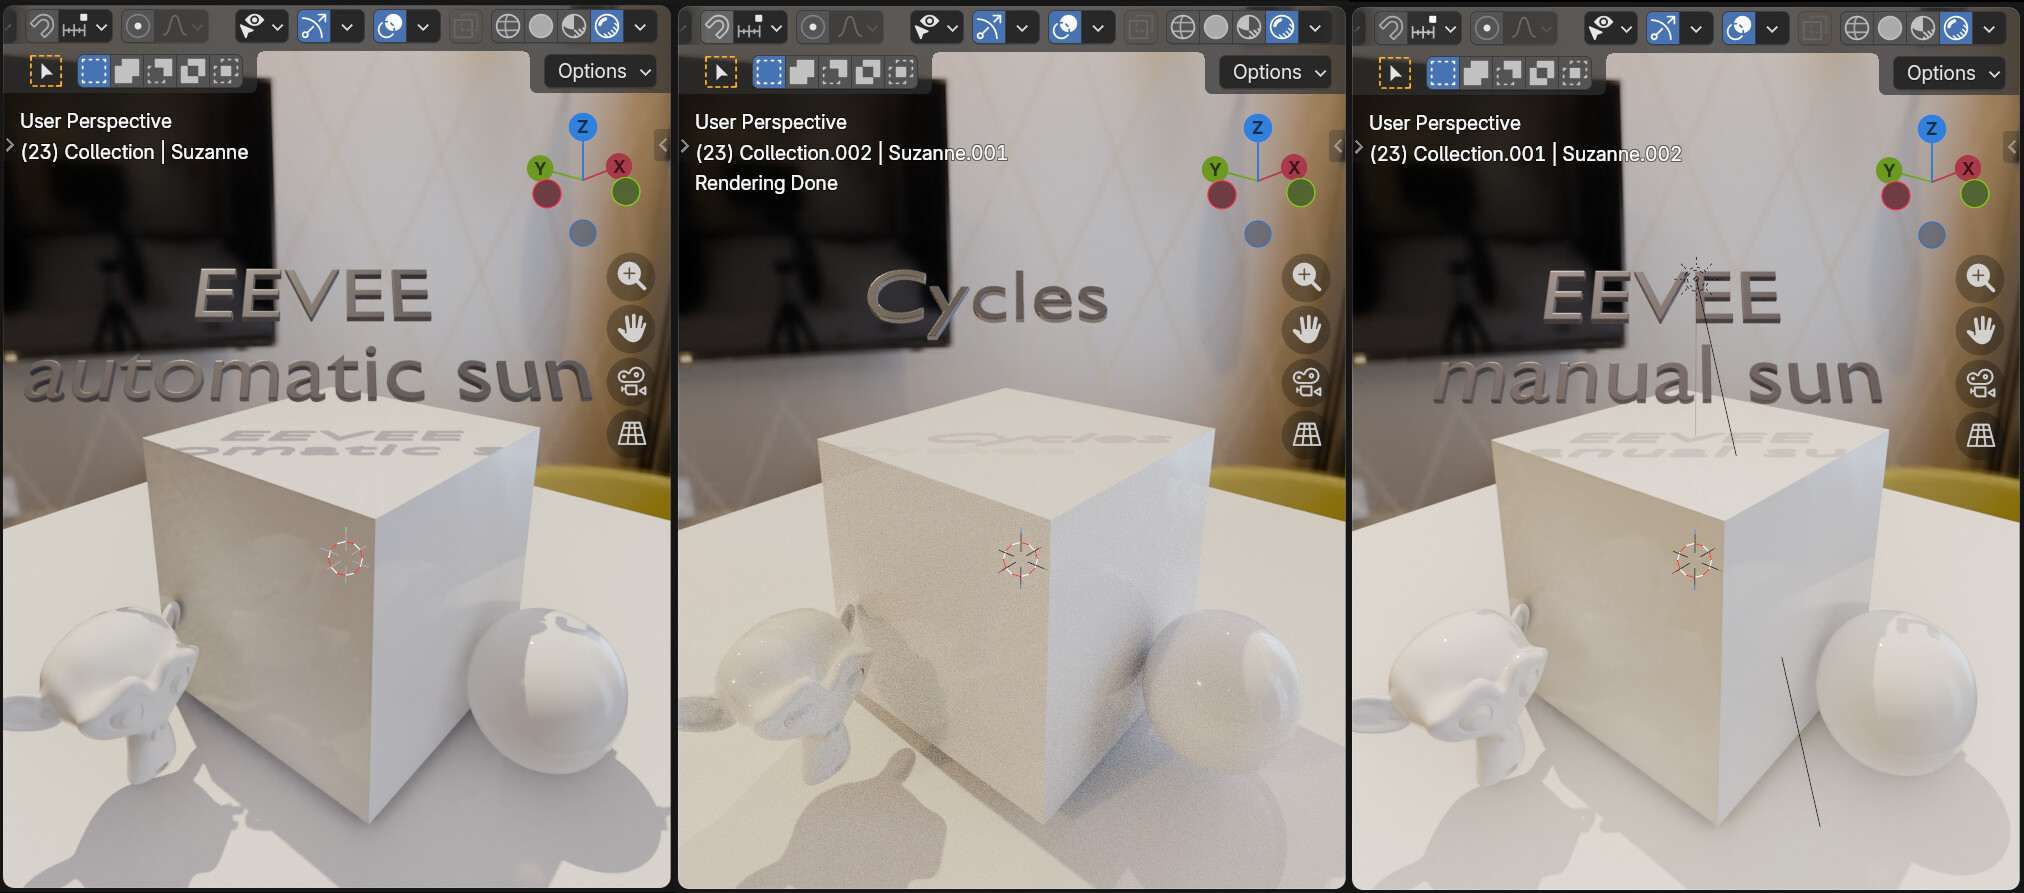2024x893 pixels.
Task: Toggle camera view in EEVEE manual sun viewport
Action: coord(1980,383)
